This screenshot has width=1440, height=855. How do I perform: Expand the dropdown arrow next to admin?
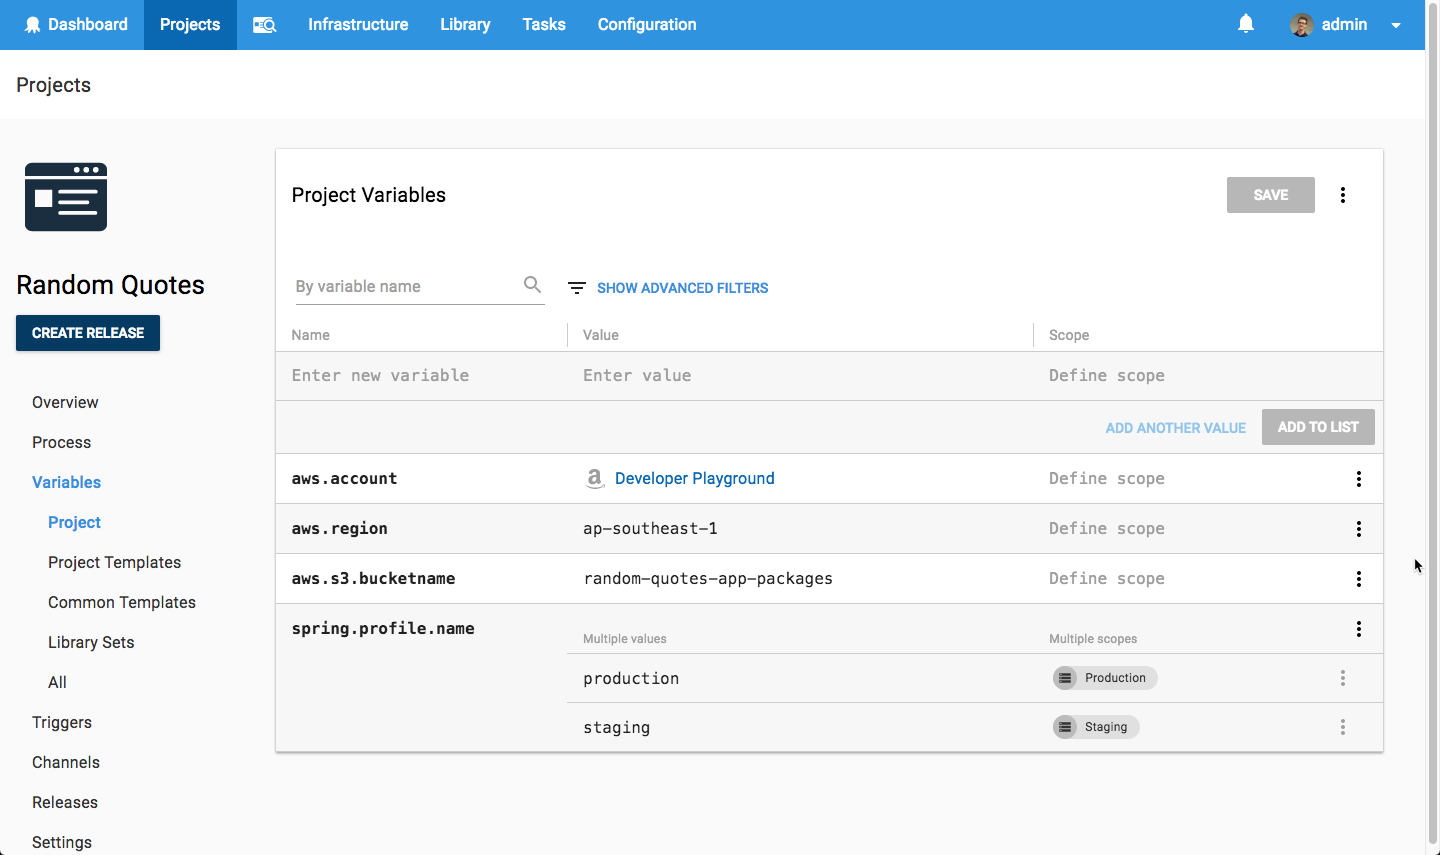coord(1395,25)
